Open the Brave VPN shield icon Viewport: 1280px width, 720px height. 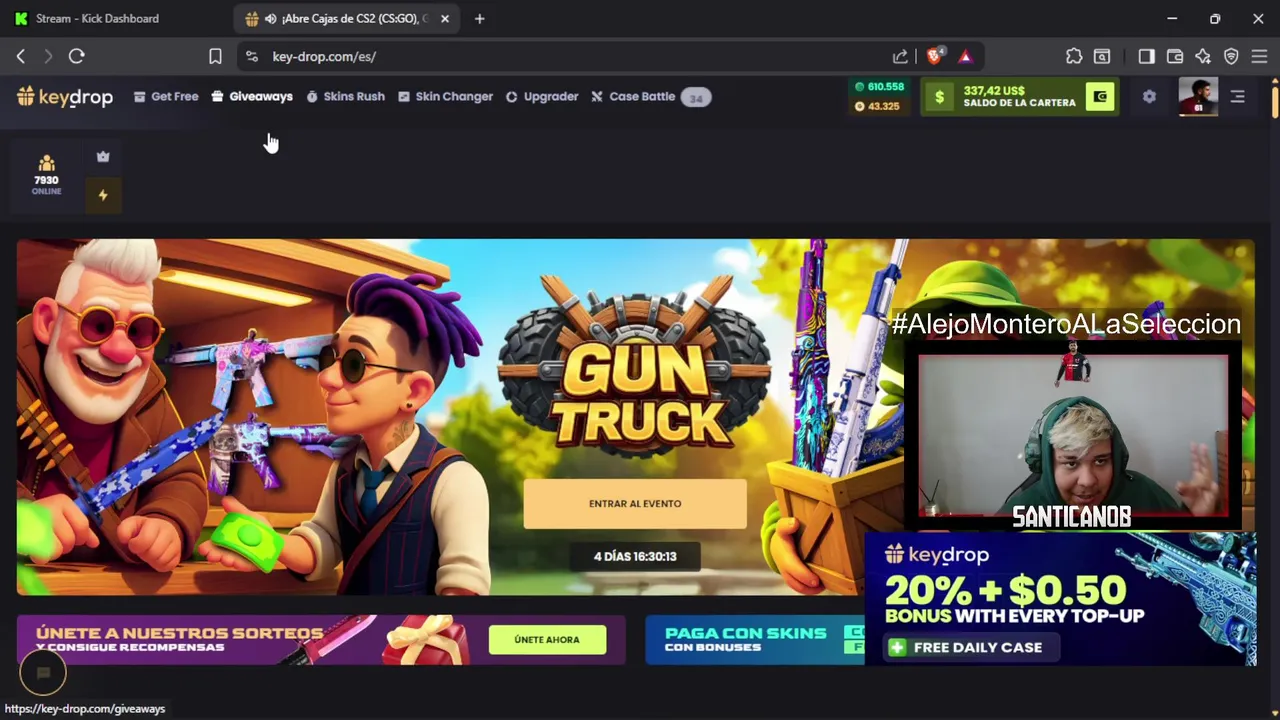coord(1231,57)
